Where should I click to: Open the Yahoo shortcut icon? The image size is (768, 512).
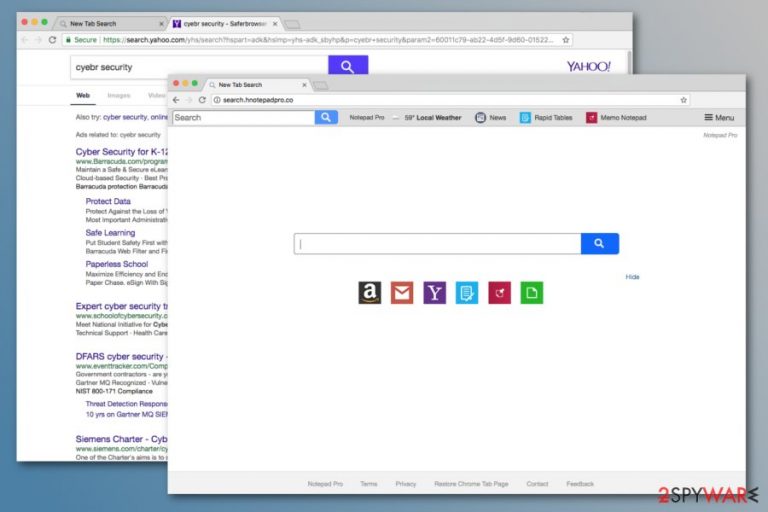pyautogui.click(x=434, y=293)
